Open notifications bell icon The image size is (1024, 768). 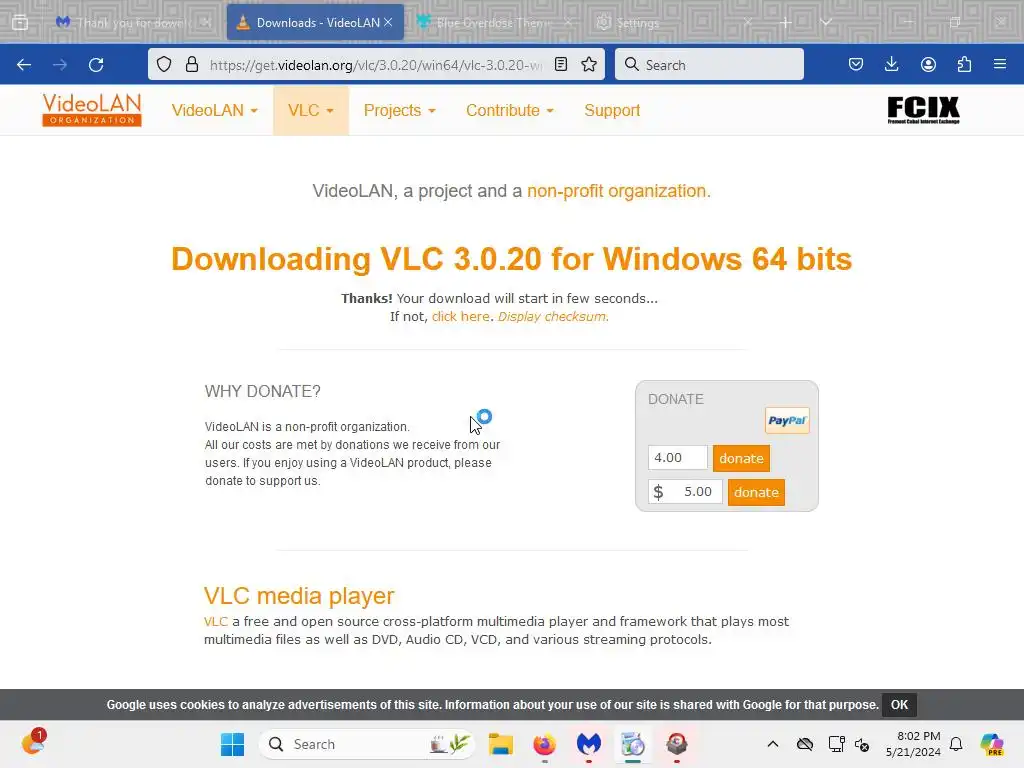(956, 744)
